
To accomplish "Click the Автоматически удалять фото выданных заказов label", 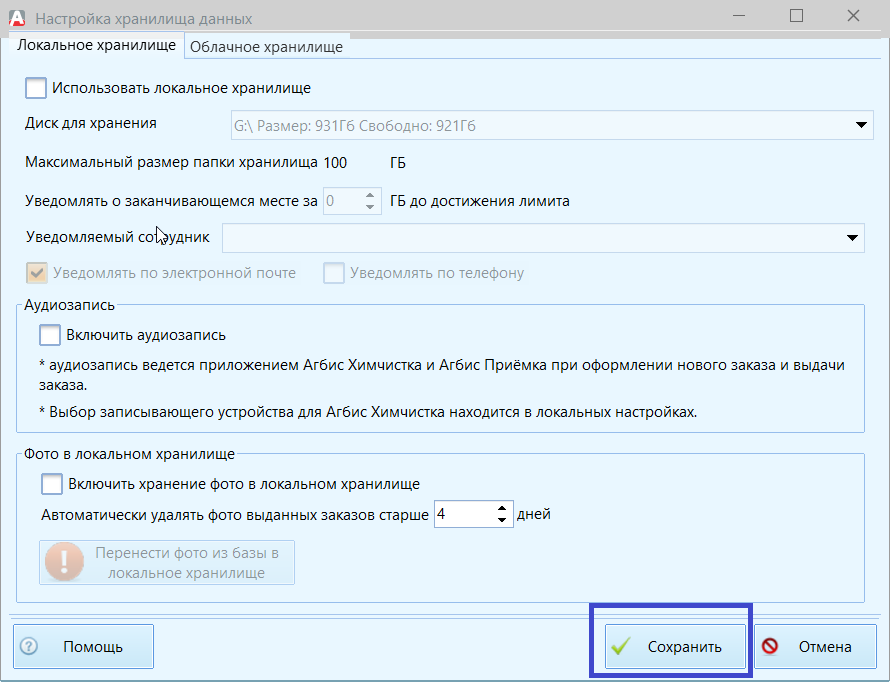I will tap(235, 515).
